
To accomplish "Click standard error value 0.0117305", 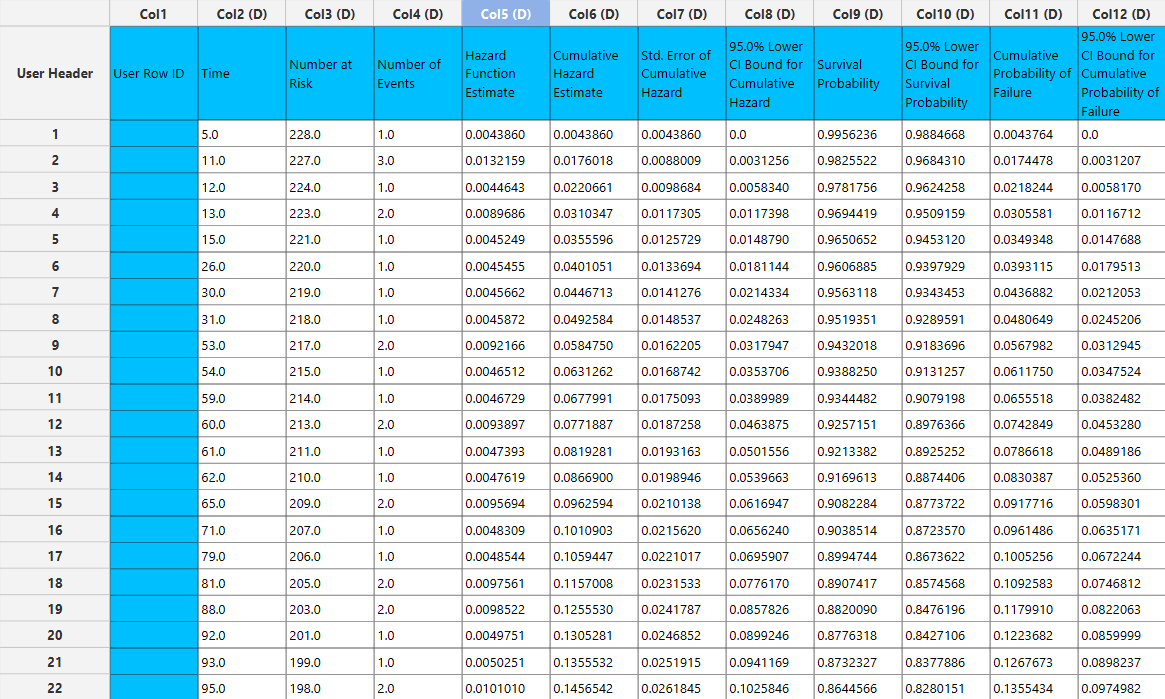I will tap(682, 213).
